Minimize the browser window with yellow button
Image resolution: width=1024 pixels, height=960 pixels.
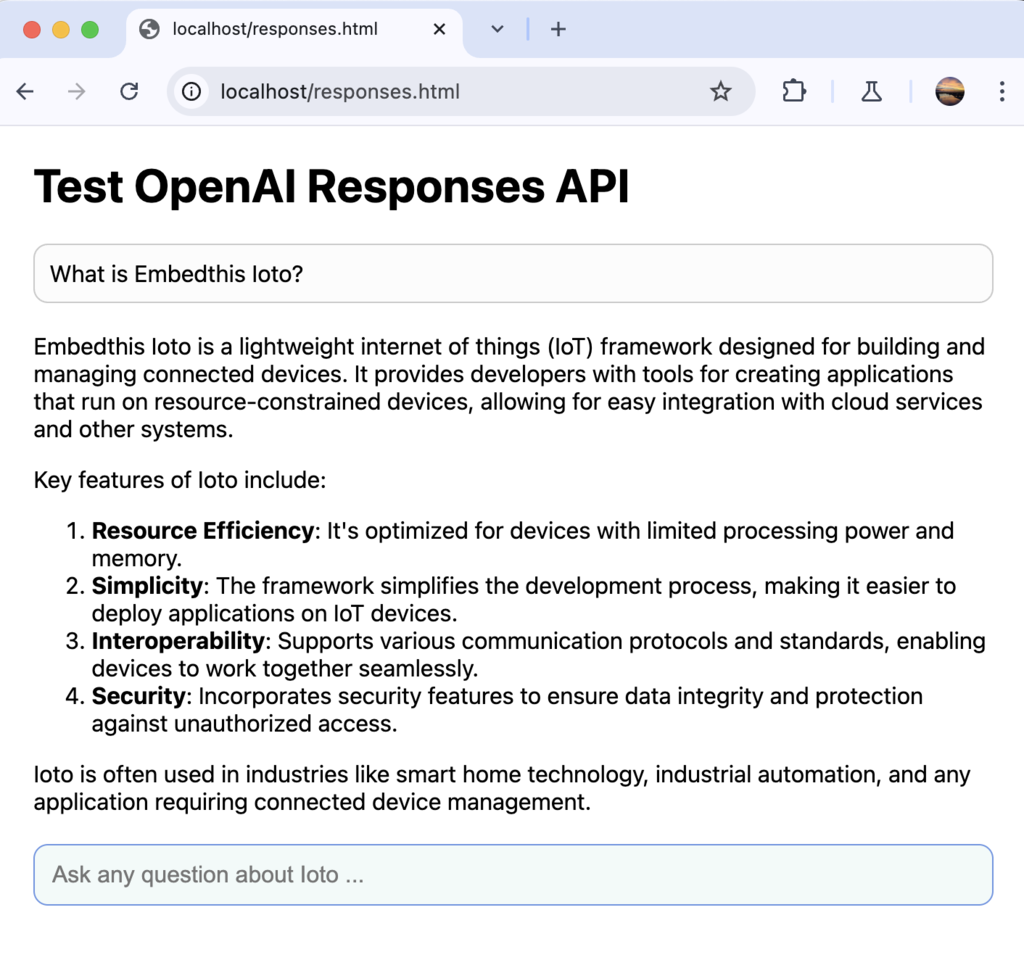(60, 29)
